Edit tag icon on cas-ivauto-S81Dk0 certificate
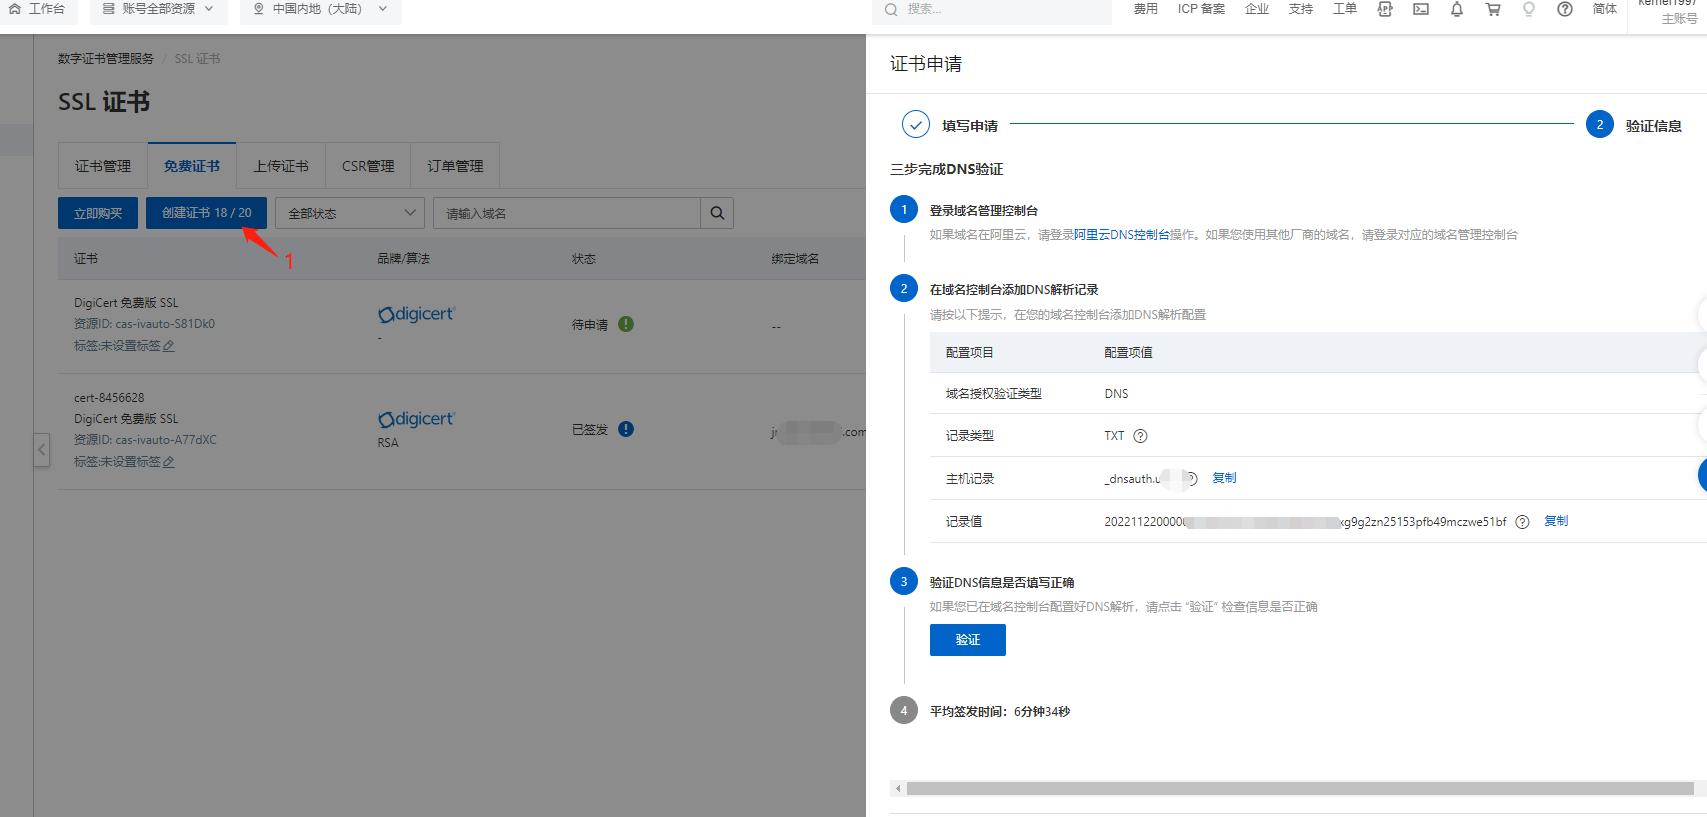The height and width of the screenshot is (817, 1707). pos(168,346)
